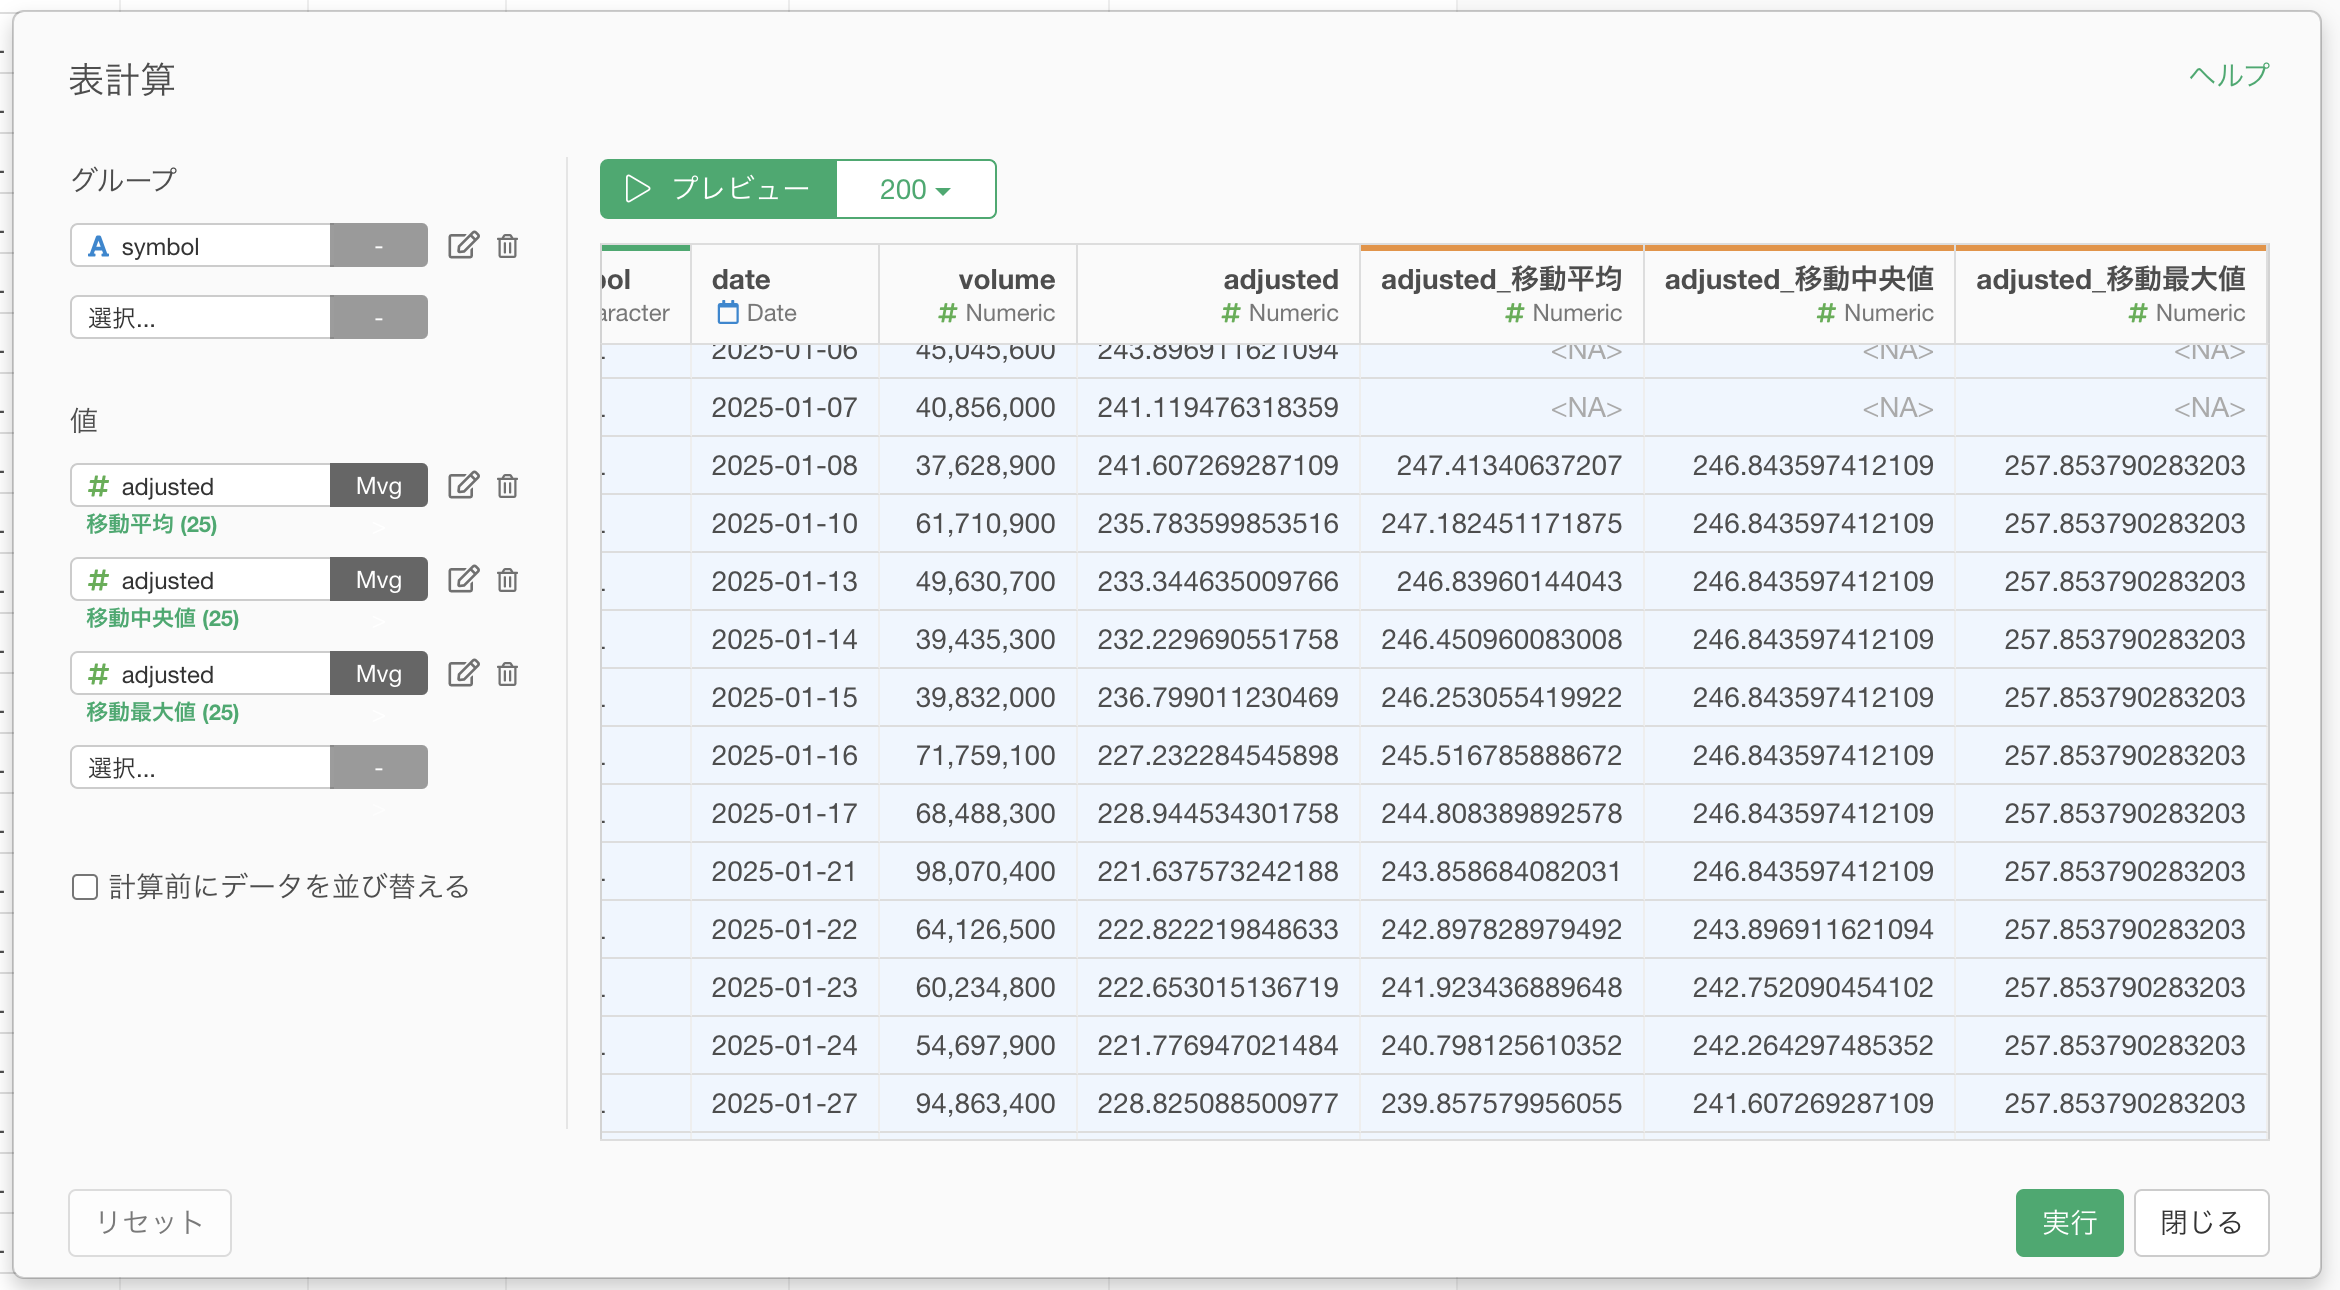Viewport: 2340px width, 1290px height.
Task: Edit the moving average (移動平均) adjusted value
Action: click(x=463, y=485)
